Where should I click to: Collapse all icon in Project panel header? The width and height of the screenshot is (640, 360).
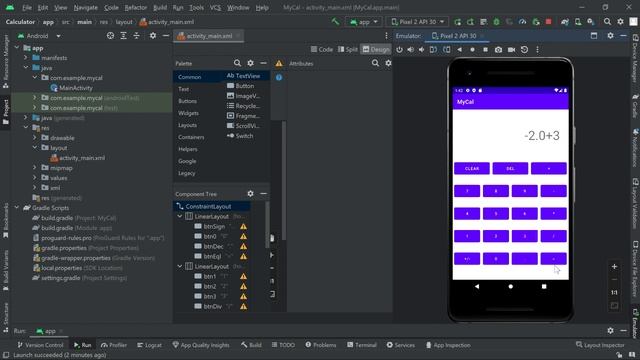click(136, 36)
